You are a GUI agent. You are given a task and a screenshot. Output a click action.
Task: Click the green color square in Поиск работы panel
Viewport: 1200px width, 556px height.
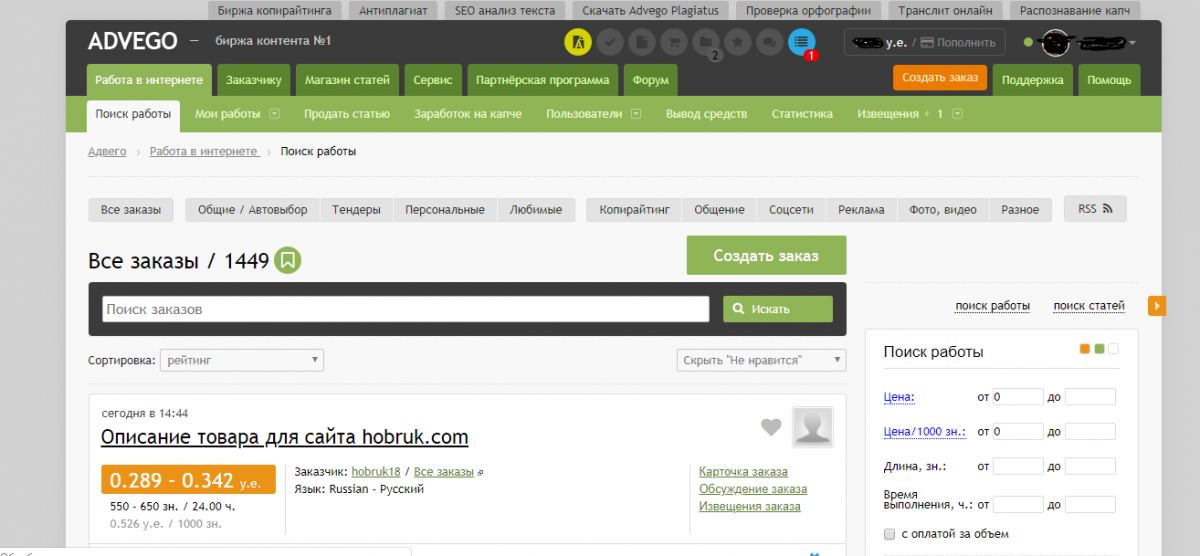coord(1099,349)
